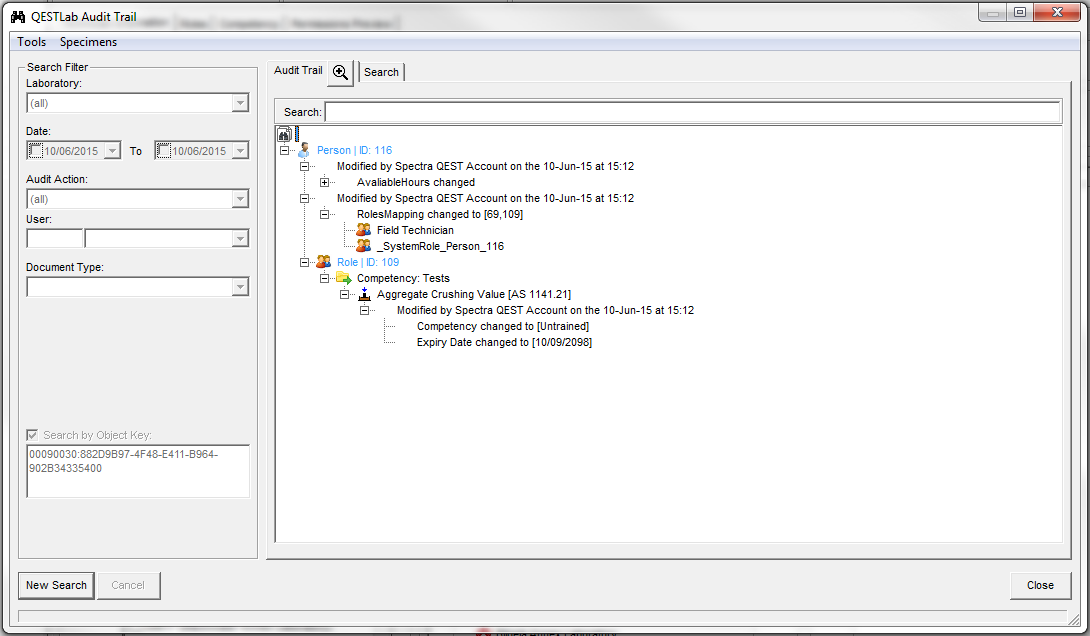Open the Laboratory dropdown
The width and height of the screenshot is (1090, 636).
(239, 103)
